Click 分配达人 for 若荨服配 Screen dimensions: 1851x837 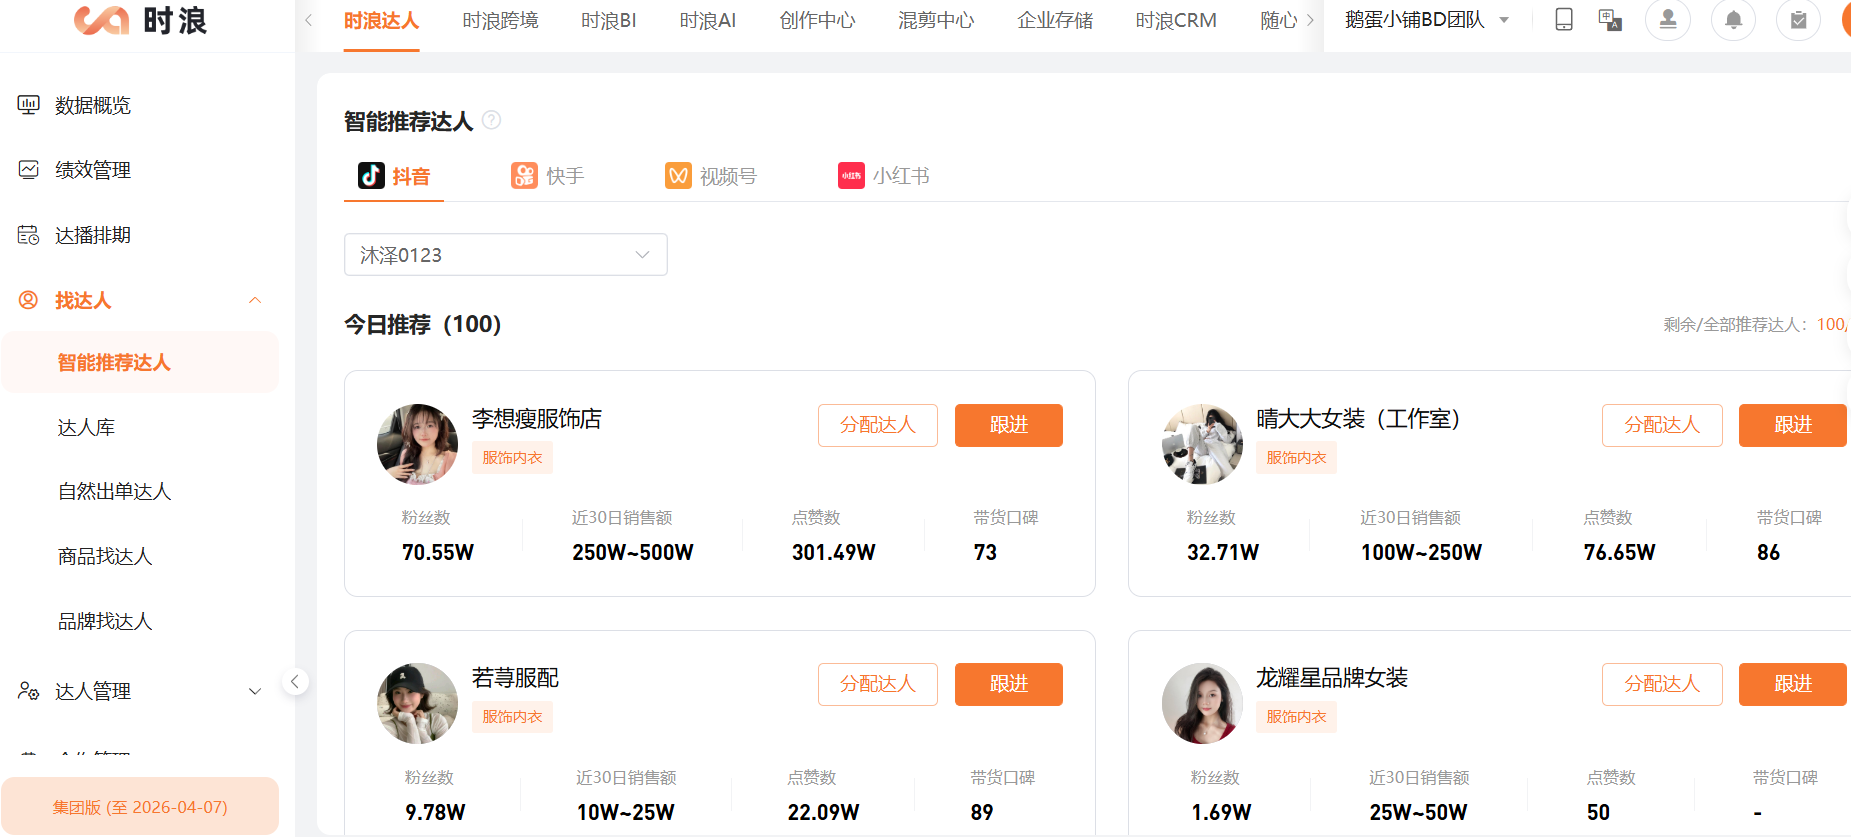(x=878, y=684)
